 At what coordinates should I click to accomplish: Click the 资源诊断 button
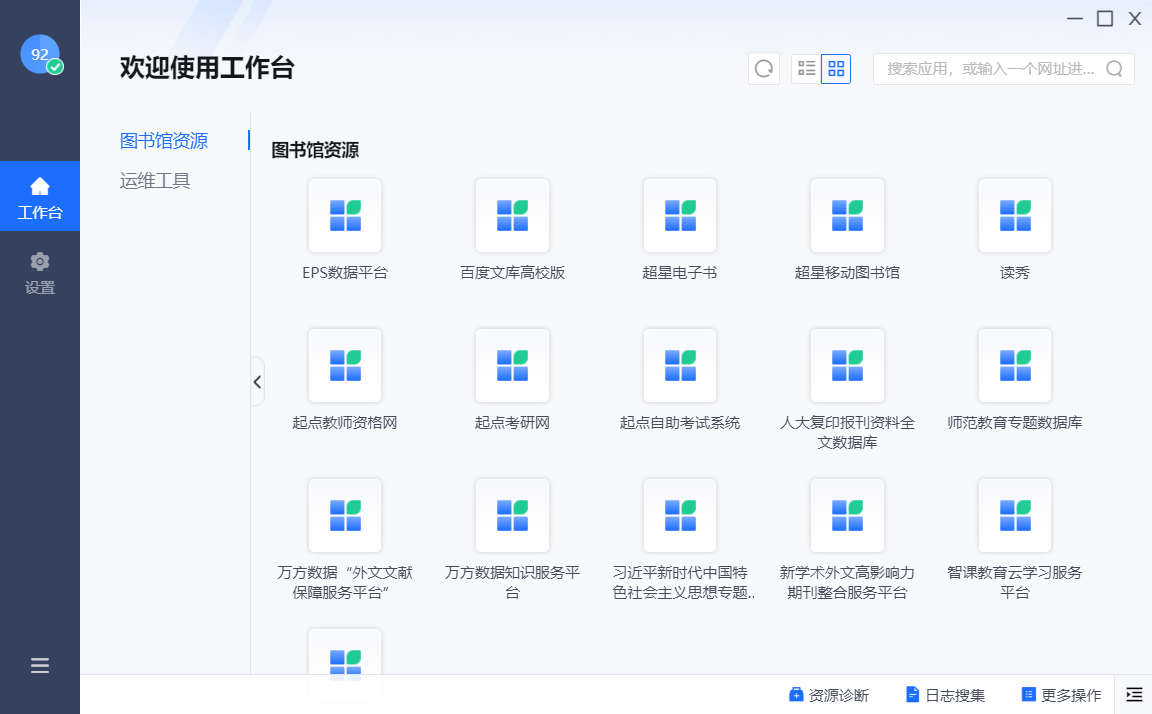pos(829,695)
